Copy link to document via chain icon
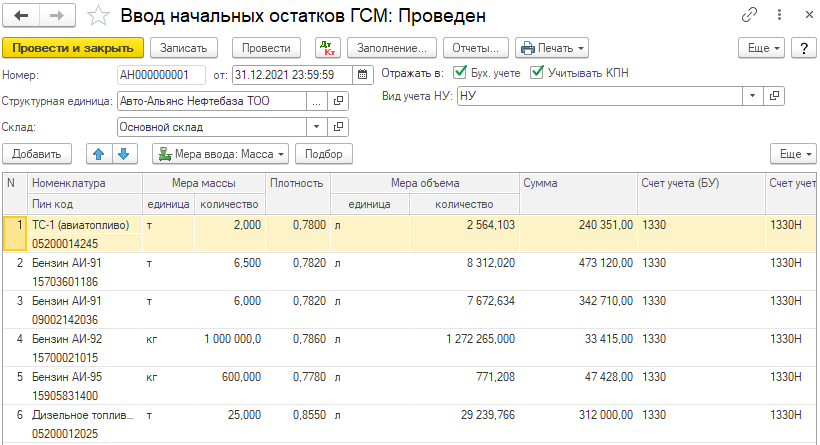This screenshot has width=820, height=445. 749,16
